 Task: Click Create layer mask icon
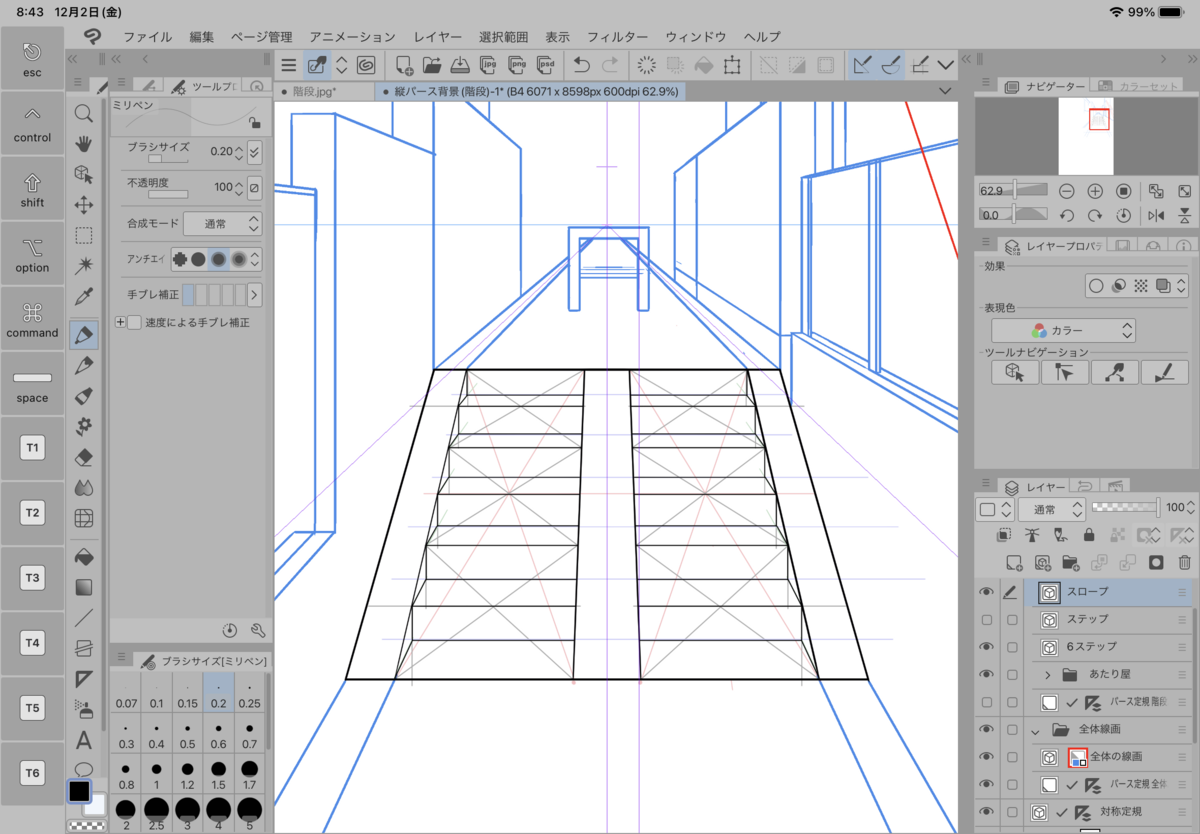pyautogui.click(x=1157, y=562)
